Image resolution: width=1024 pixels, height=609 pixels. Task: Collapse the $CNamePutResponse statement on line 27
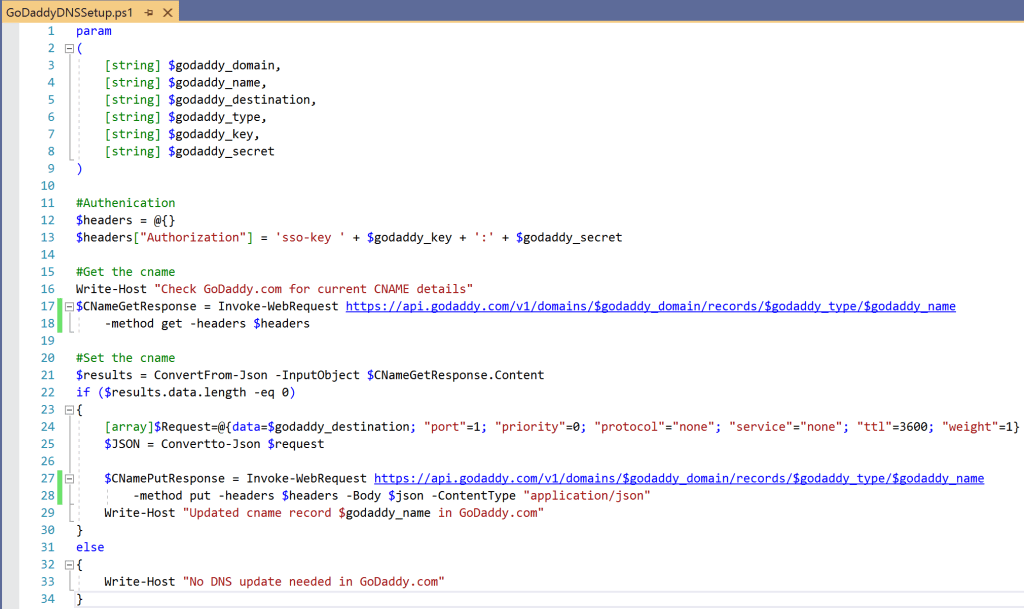tap(67, 478)
